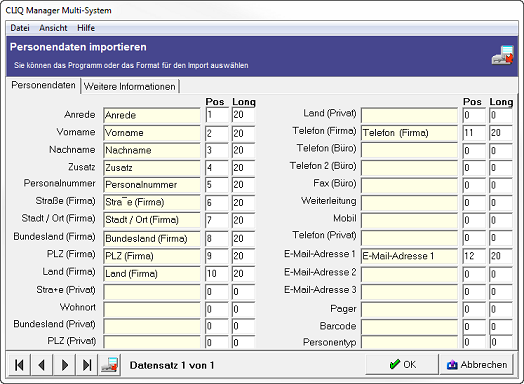
Task: Go to first record navigation button
Action: coord(19,365)
